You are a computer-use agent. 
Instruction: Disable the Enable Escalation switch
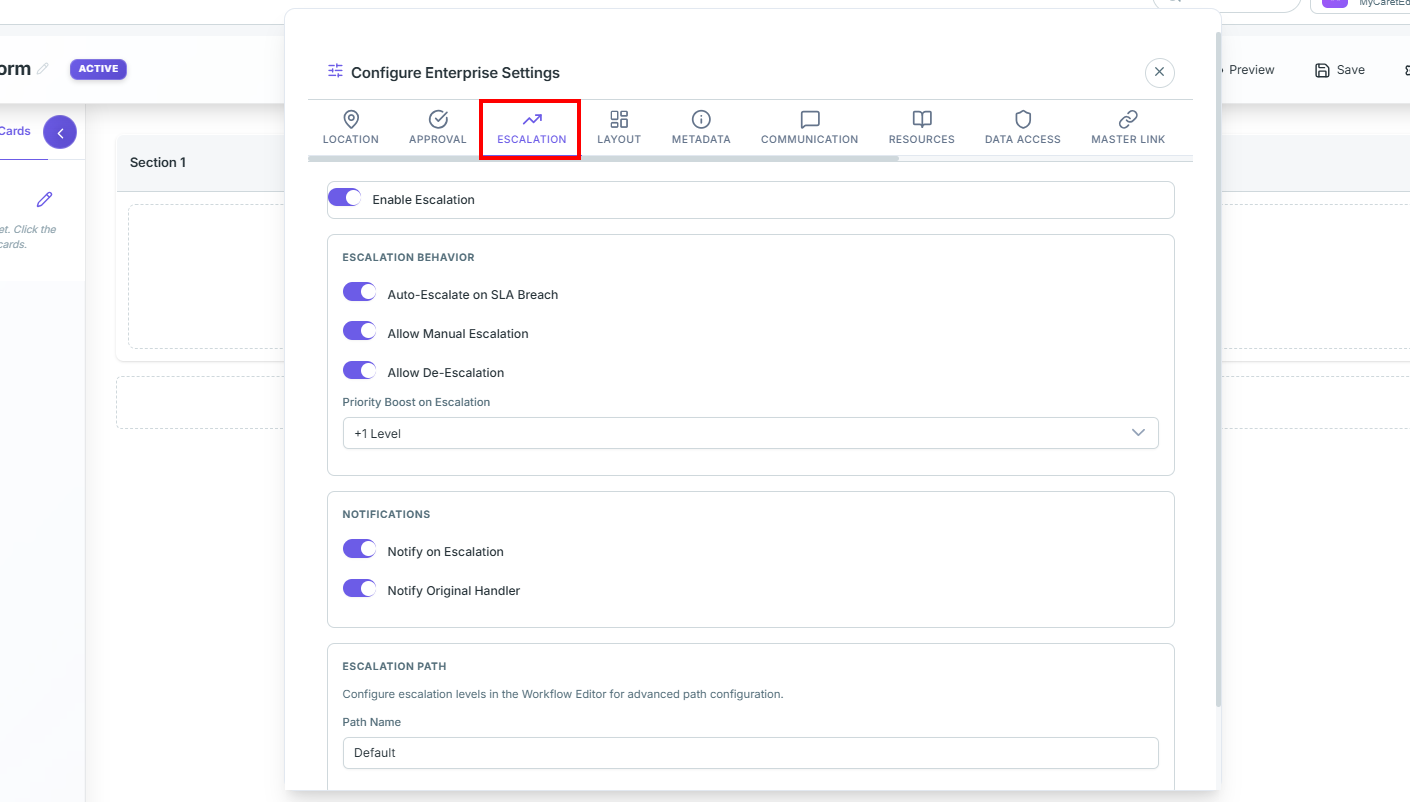click(344, 198)
